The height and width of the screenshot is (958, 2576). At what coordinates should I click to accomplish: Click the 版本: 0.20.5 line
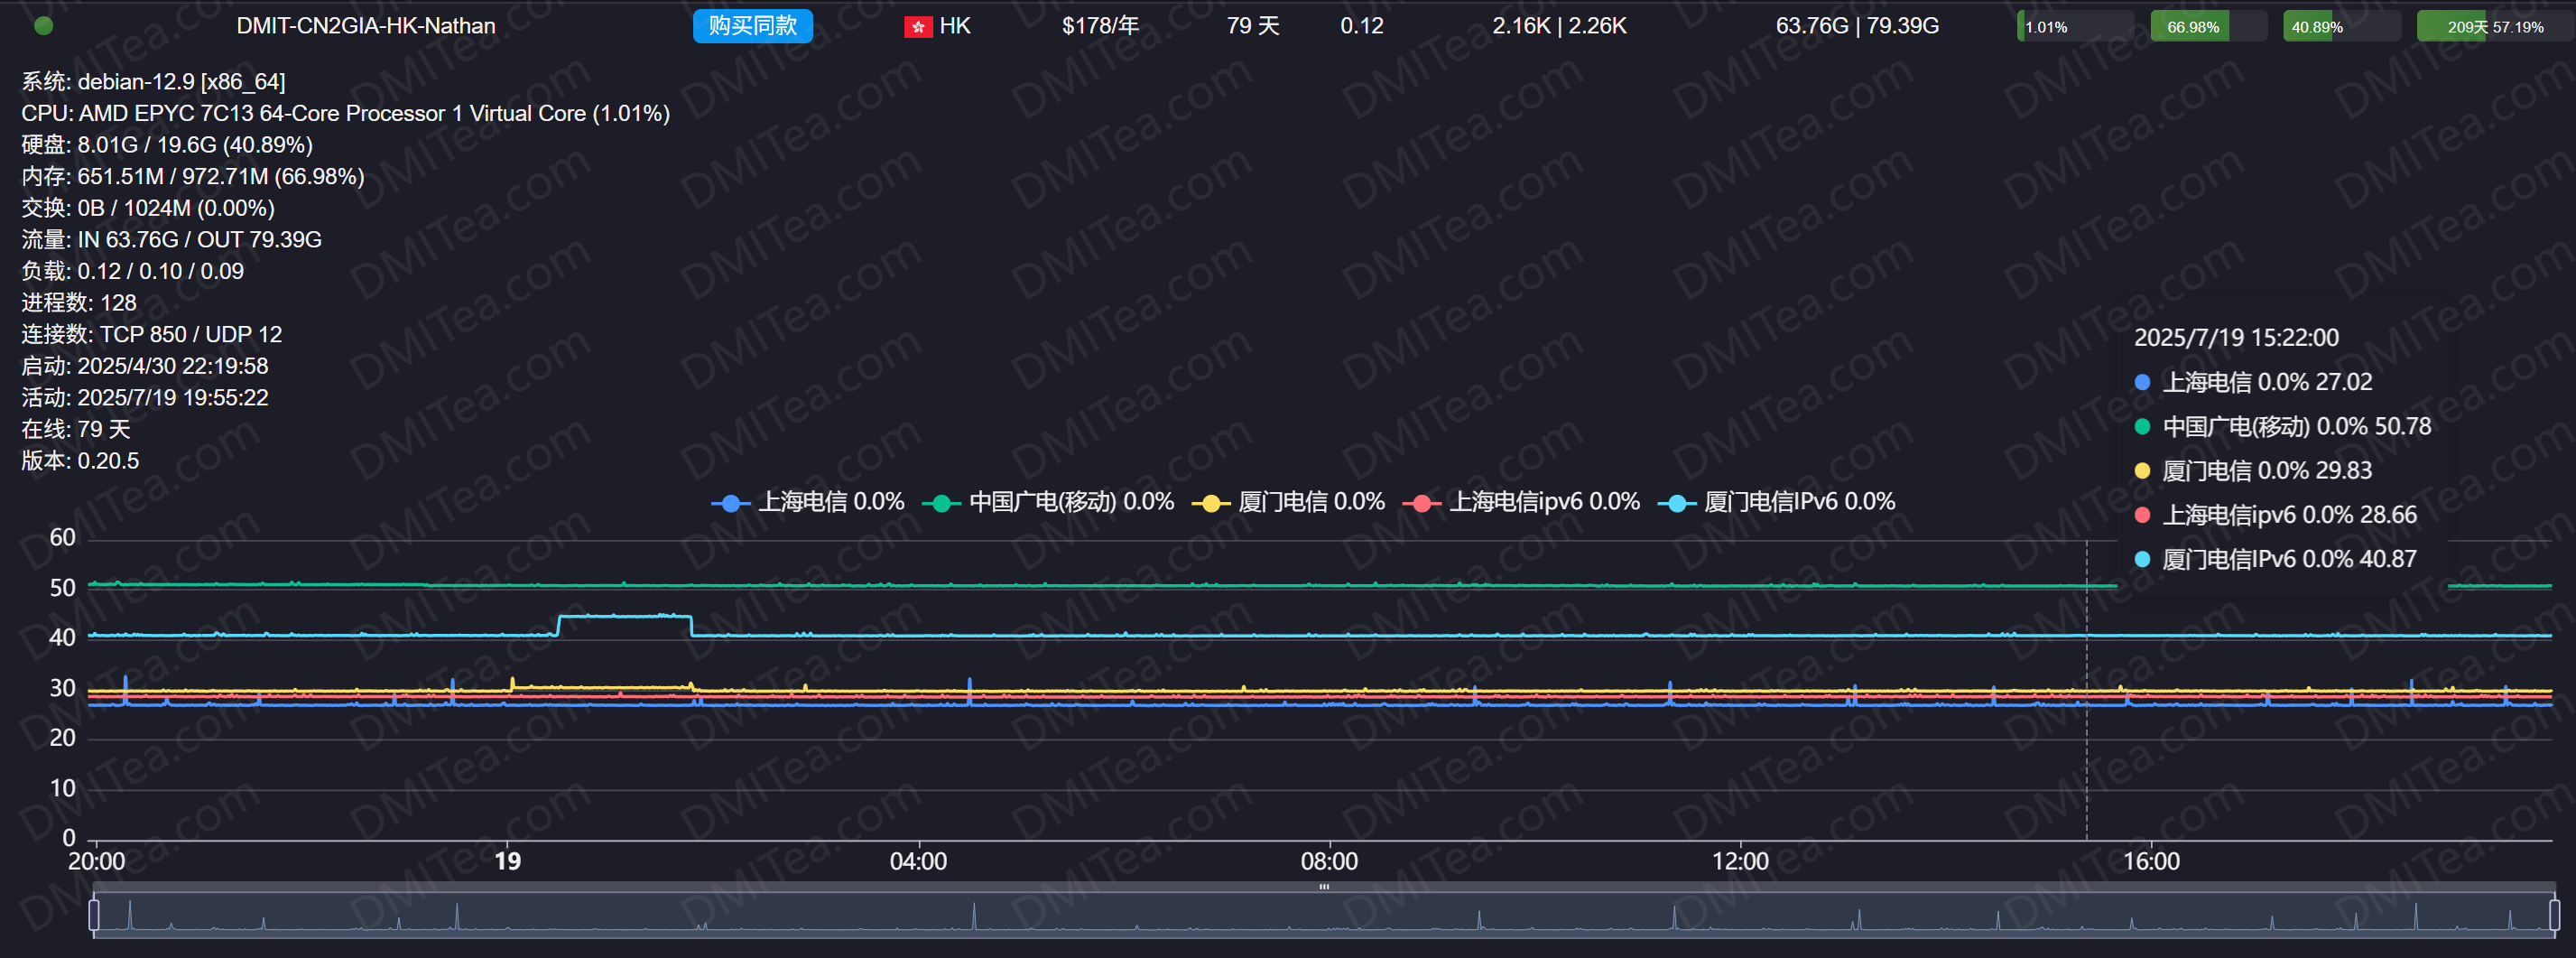coord(80,461)
